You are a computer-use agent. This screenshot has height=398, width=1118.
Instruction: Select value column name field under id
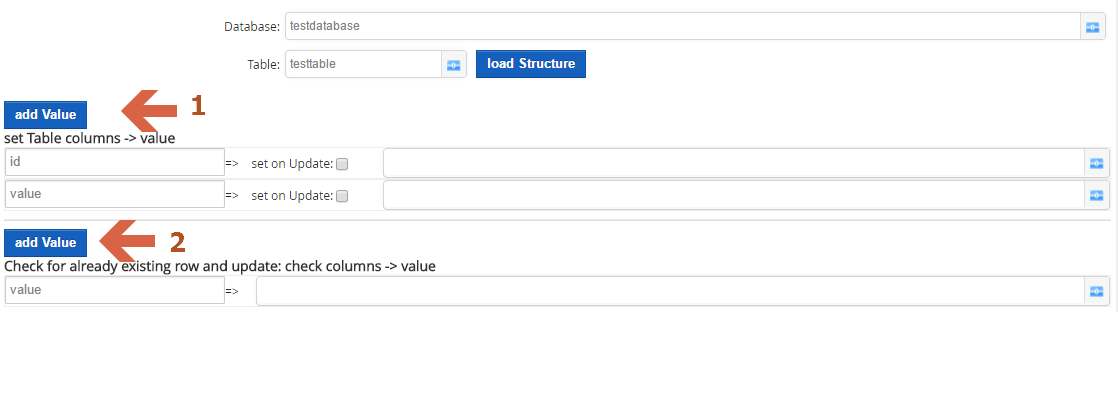pos(115,194)
